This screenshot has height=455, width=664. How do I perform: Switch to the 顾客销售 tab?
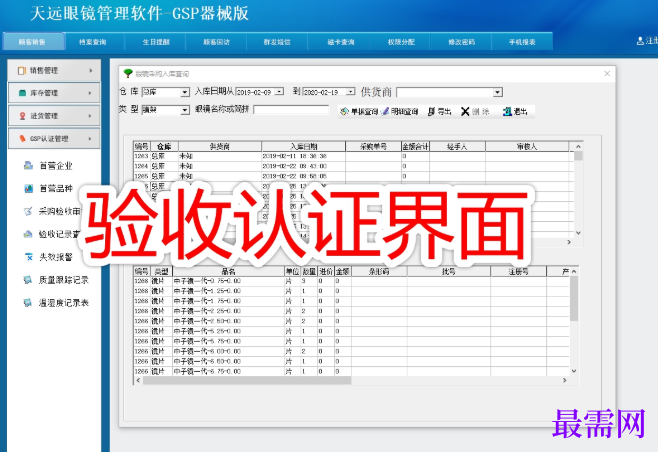33,42
